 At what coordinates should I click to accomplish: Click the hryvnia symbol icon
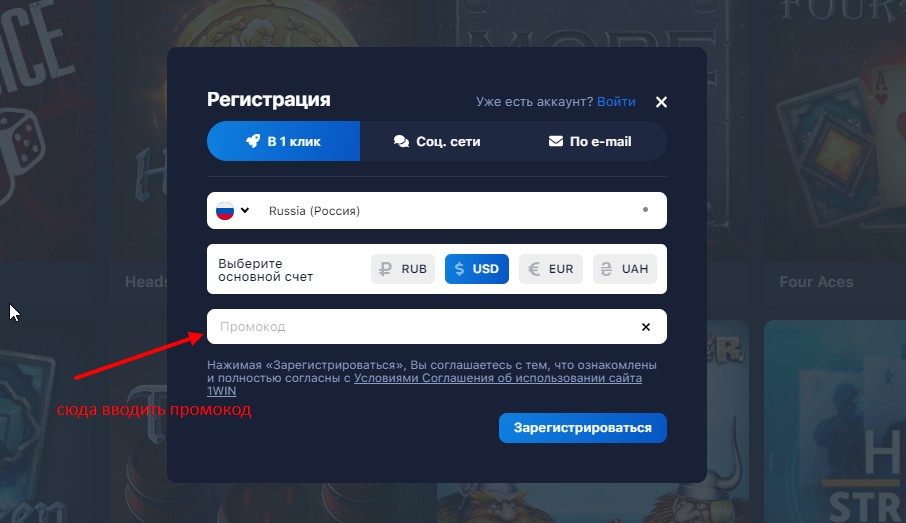click(x=606, y=269)
